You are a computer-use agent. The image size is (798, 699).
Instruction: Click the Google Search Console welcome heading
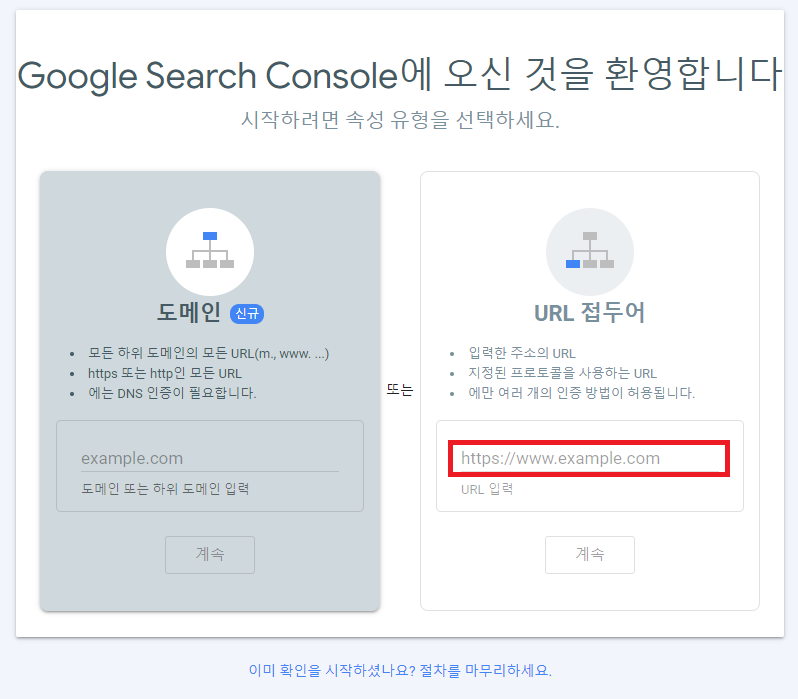pyautogui.click(x=400, y=75)
